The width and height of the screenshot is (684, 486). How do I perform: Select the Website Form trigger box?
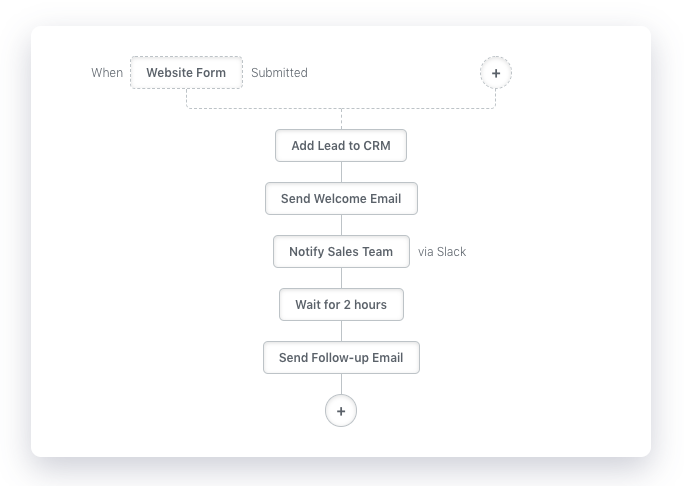186,72
